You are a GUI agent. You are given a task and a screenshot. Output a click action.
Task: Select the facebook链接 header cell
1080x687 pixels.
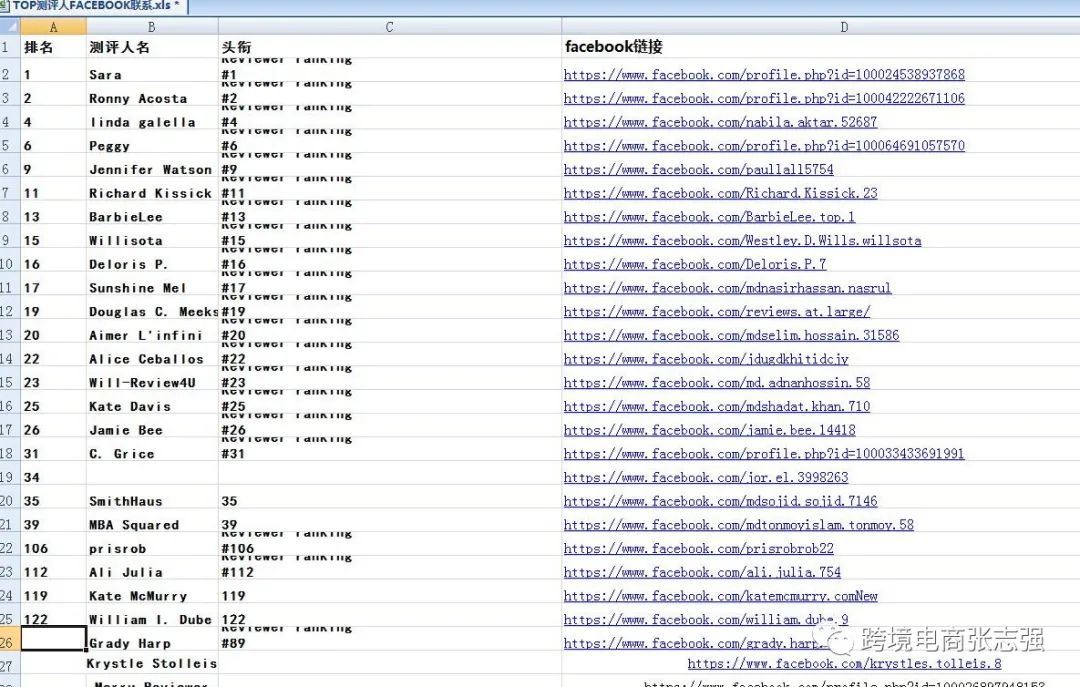(821, 46)
